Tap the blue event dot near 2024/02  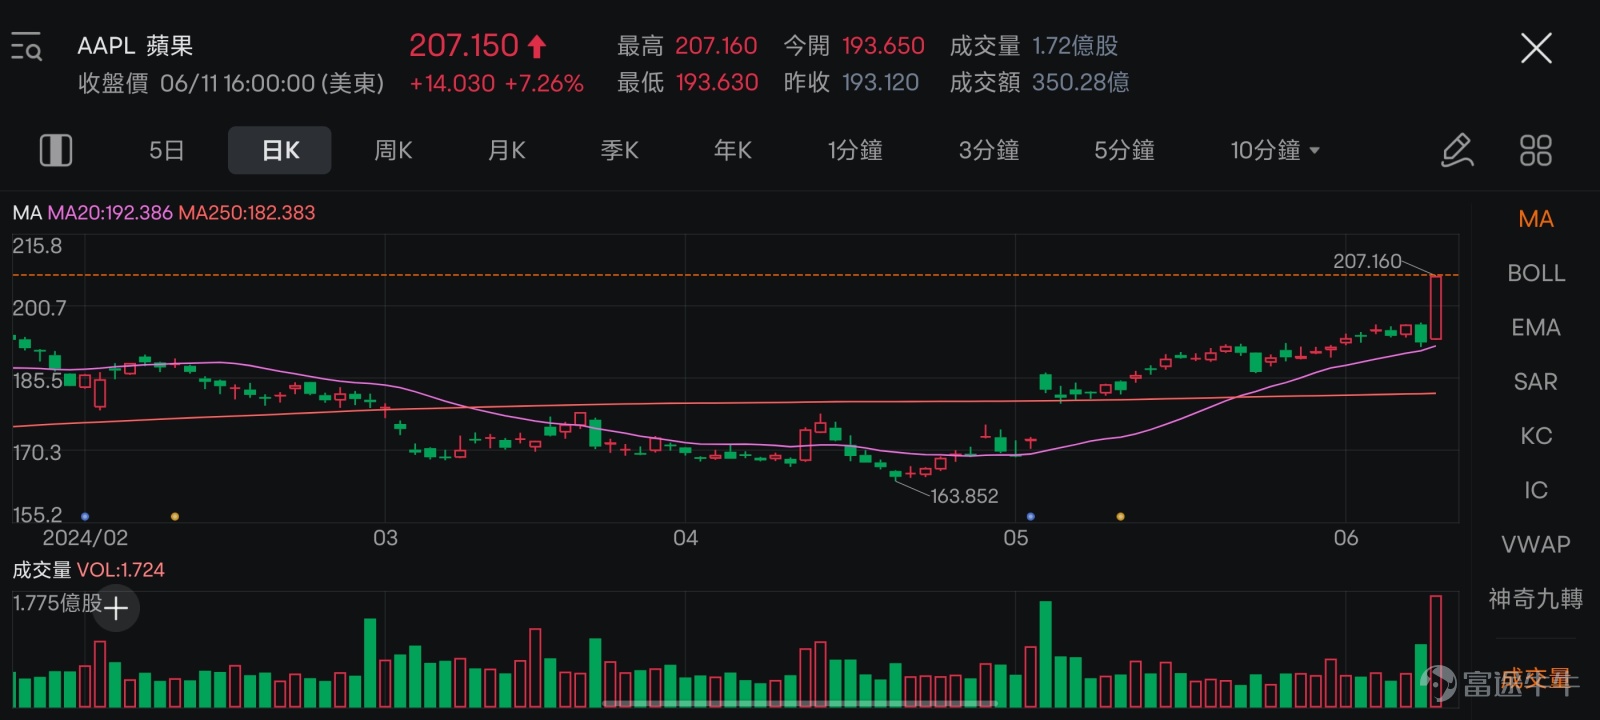[85, 516]
